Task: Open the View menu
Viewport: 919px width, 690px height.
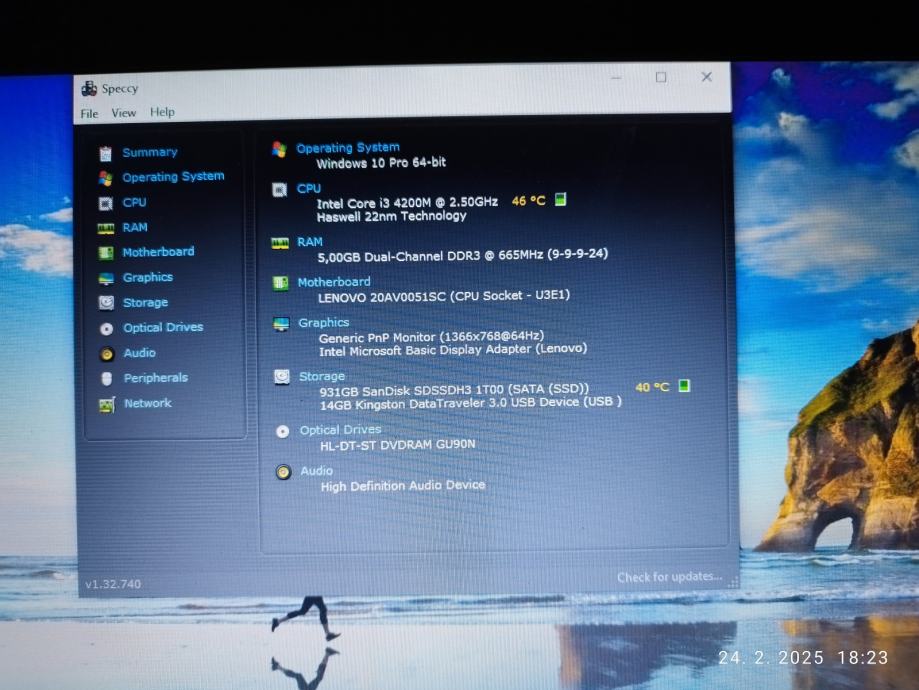Action: pyautogui.click(x=123, y=113)
